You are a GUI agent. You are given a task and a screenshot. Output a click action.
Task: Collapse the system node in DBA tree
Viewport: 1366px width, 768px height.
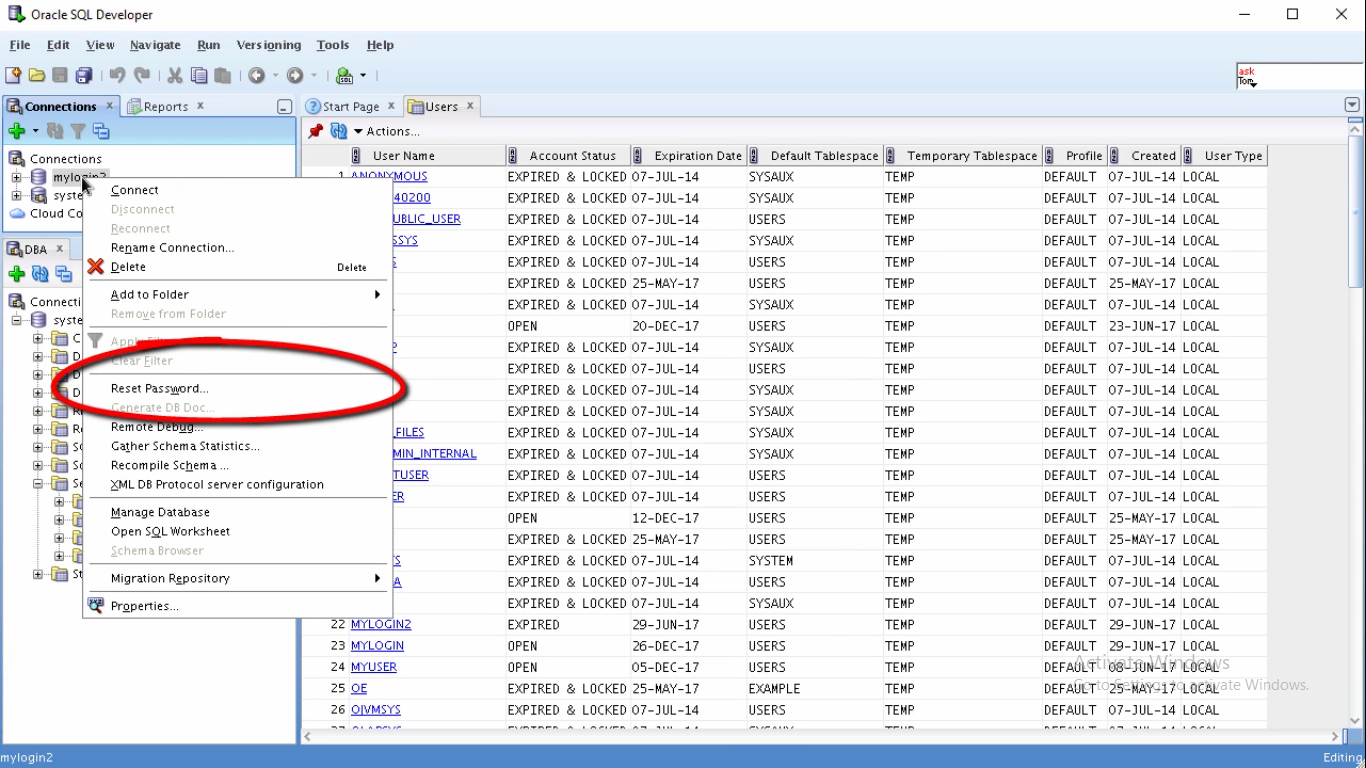pyautogui.click(x=16, y=321)
